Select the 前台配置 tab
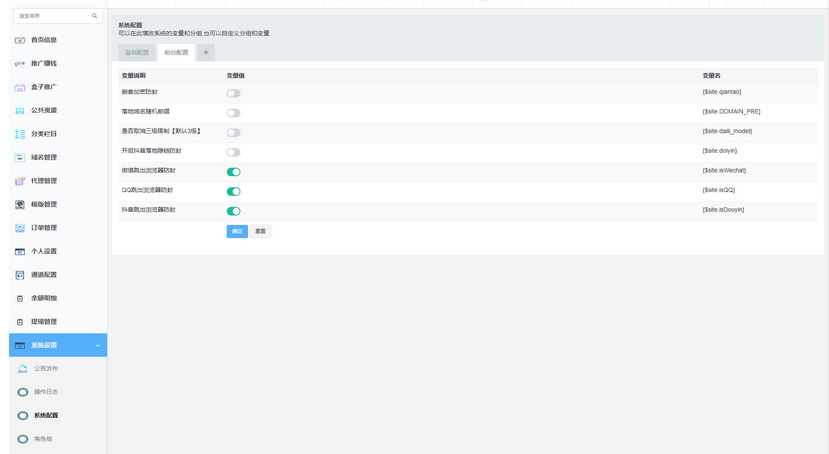The image size is (829, 454). (x=176, y=52)
